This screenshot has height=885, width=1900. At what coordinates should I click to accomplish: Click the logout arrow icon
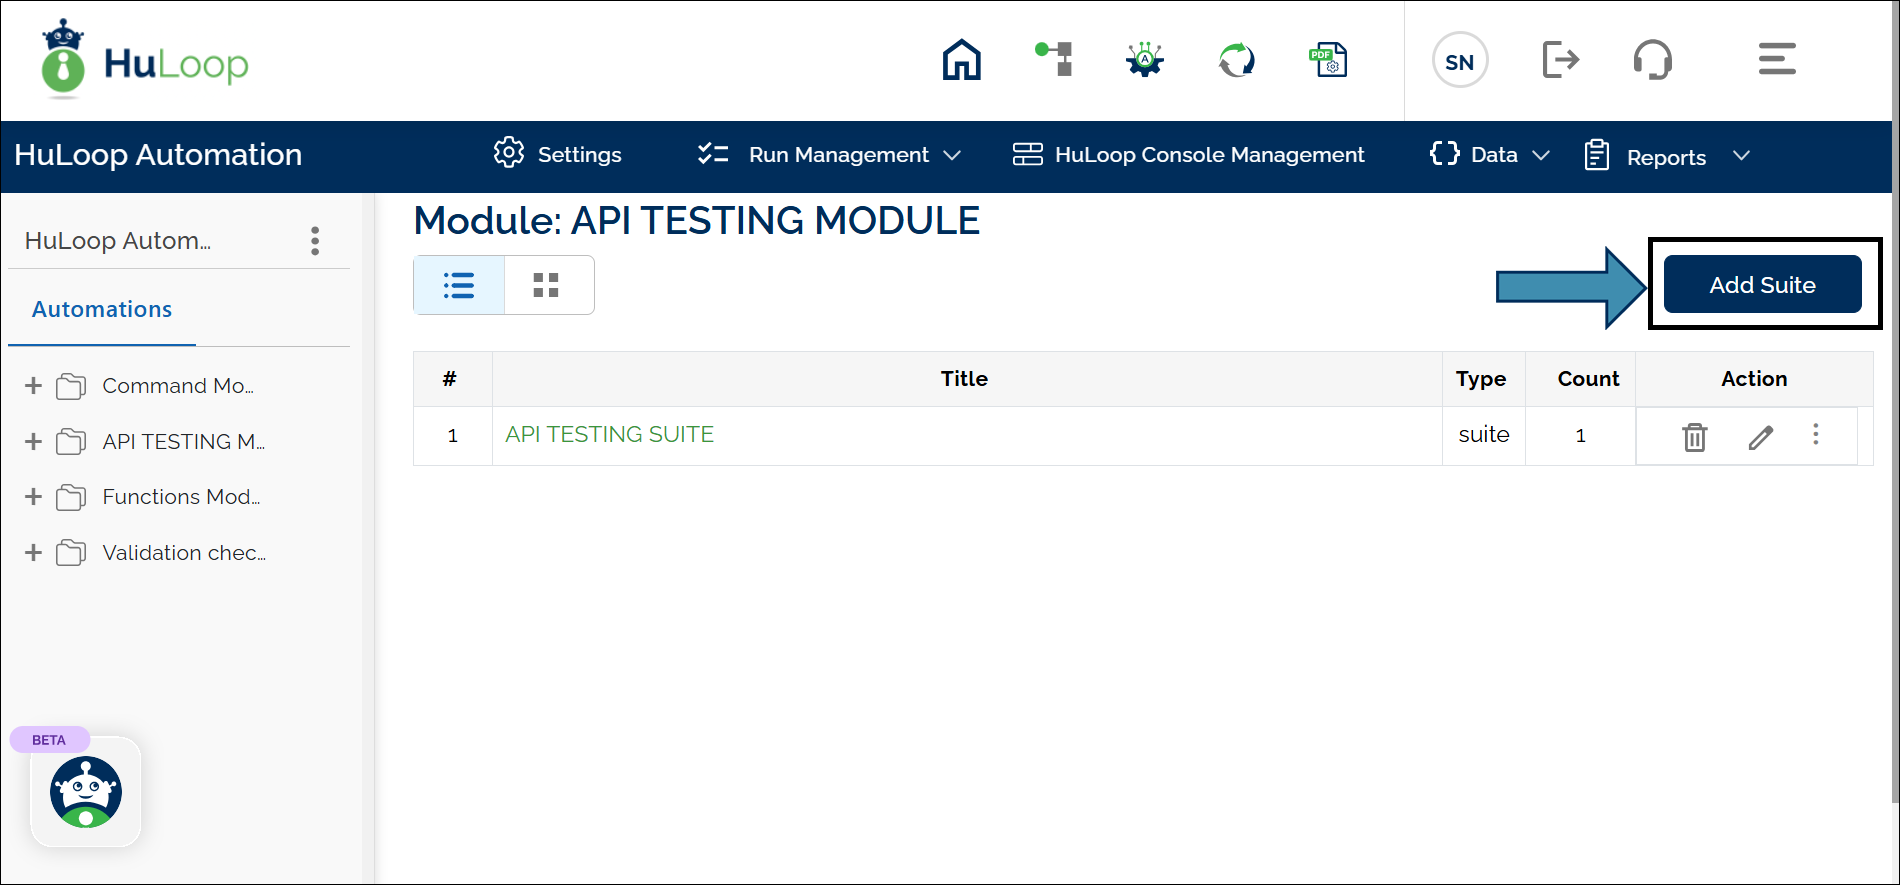point(1560,60)
